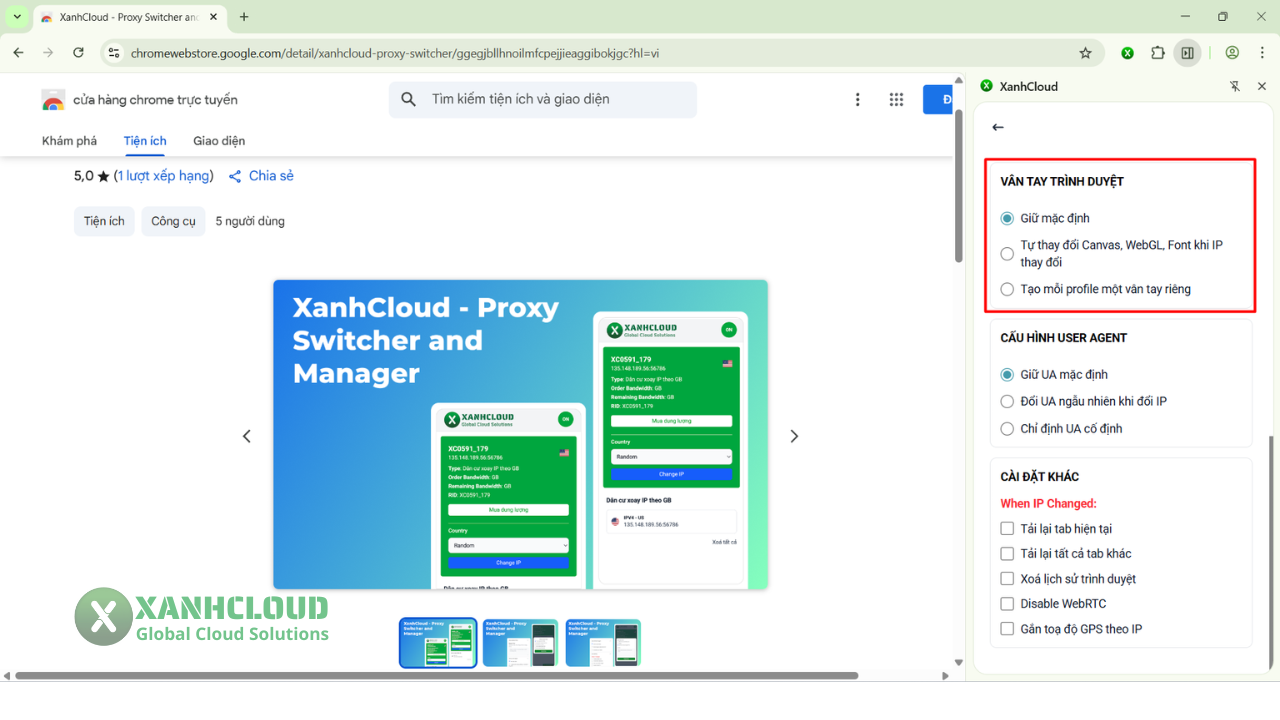Screen dimensions: 1280x720
Task: Check "Gán toạ độ GPS theo IP"
Action: click(1008, 629)
